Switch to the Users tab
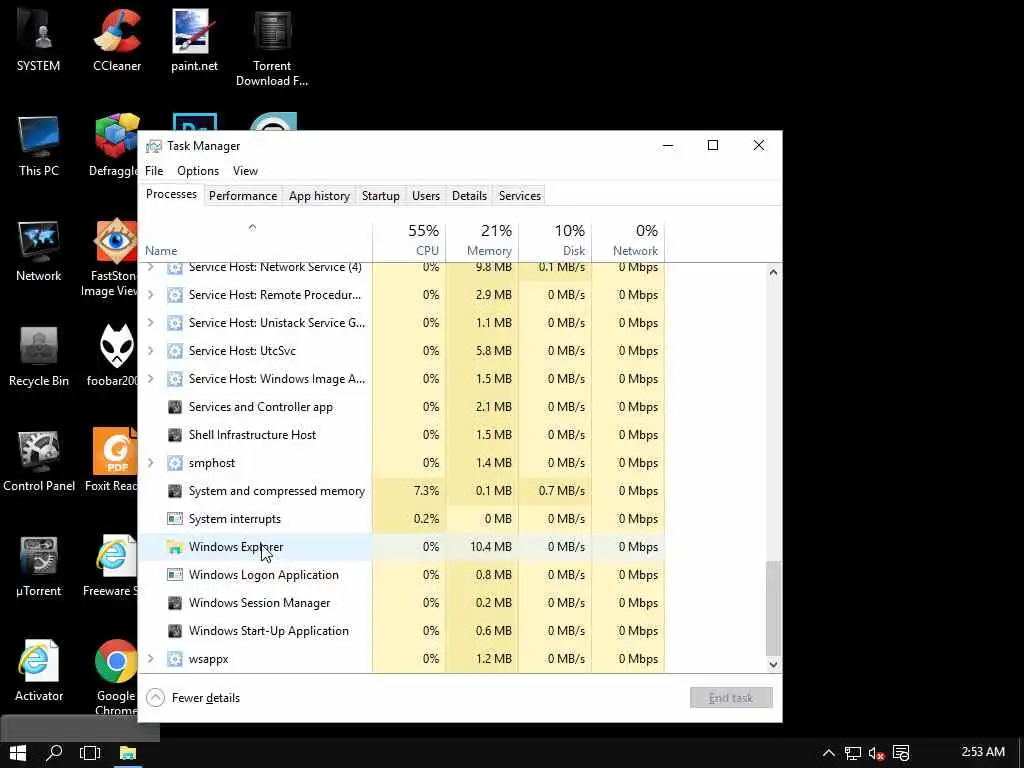This screenshot has height=768, width=1024. pyautogui.click(x=426, y=196)
